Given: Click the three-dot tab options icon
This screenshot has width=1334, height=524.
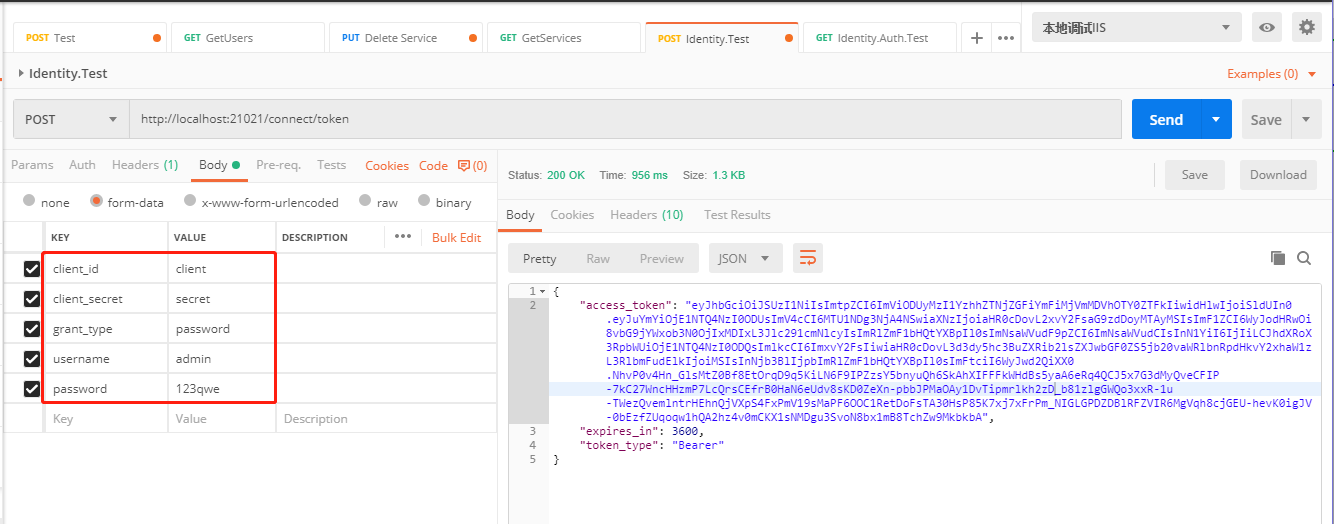Looking at the screenshot, I should click(x=1007, y=38).
